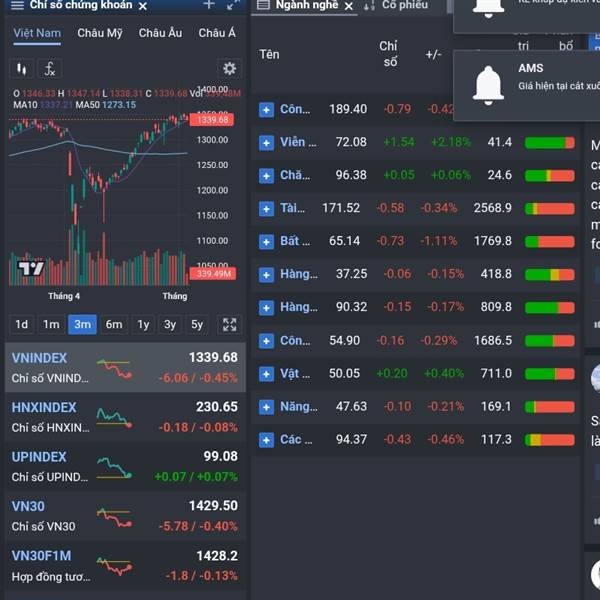Open the candlestick chart type selector
This screenshot has width=600, height=600.
click(x=21, y=69)
